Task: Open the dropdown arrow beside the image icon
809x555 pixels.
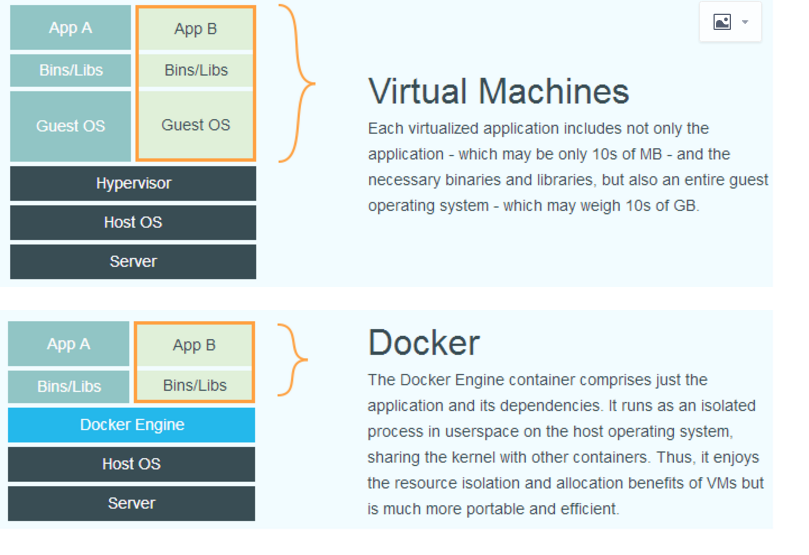Action: pos(745,22)
